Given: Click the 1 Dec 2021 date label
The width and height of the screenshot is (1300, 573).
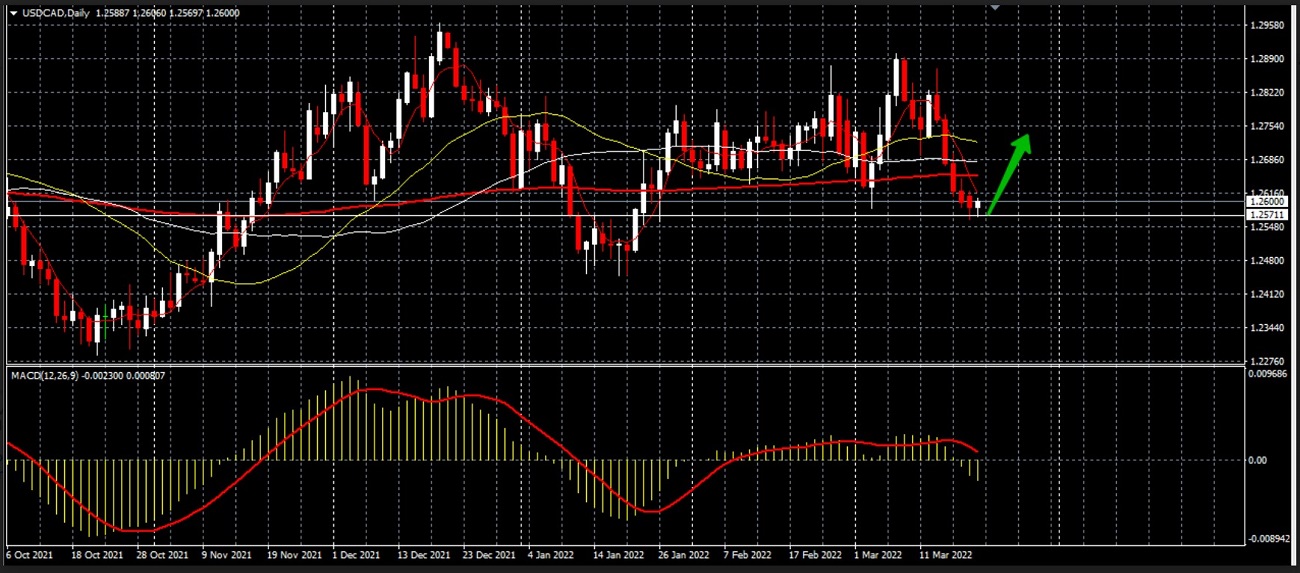Looking at the screenshot, I should 357,553.
